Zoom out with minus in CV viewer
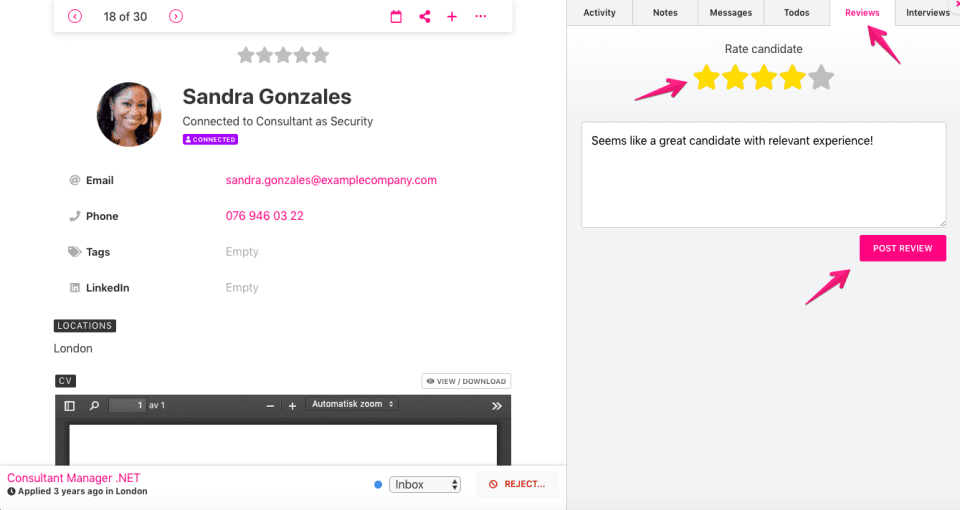Screen dimensions: 960x510 click(x=270, y=405)
